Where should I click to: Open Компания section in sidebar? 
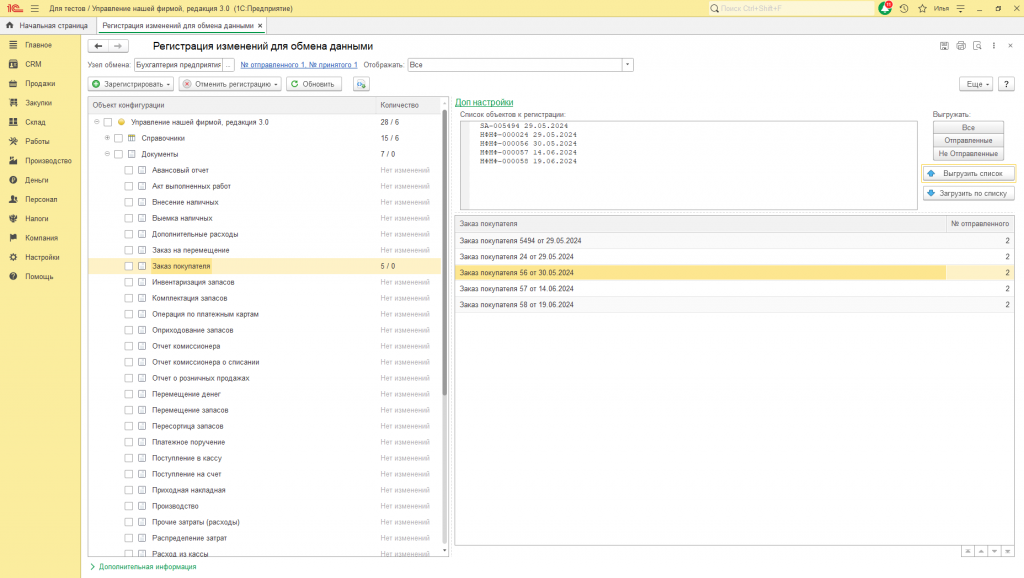point(41,238)
